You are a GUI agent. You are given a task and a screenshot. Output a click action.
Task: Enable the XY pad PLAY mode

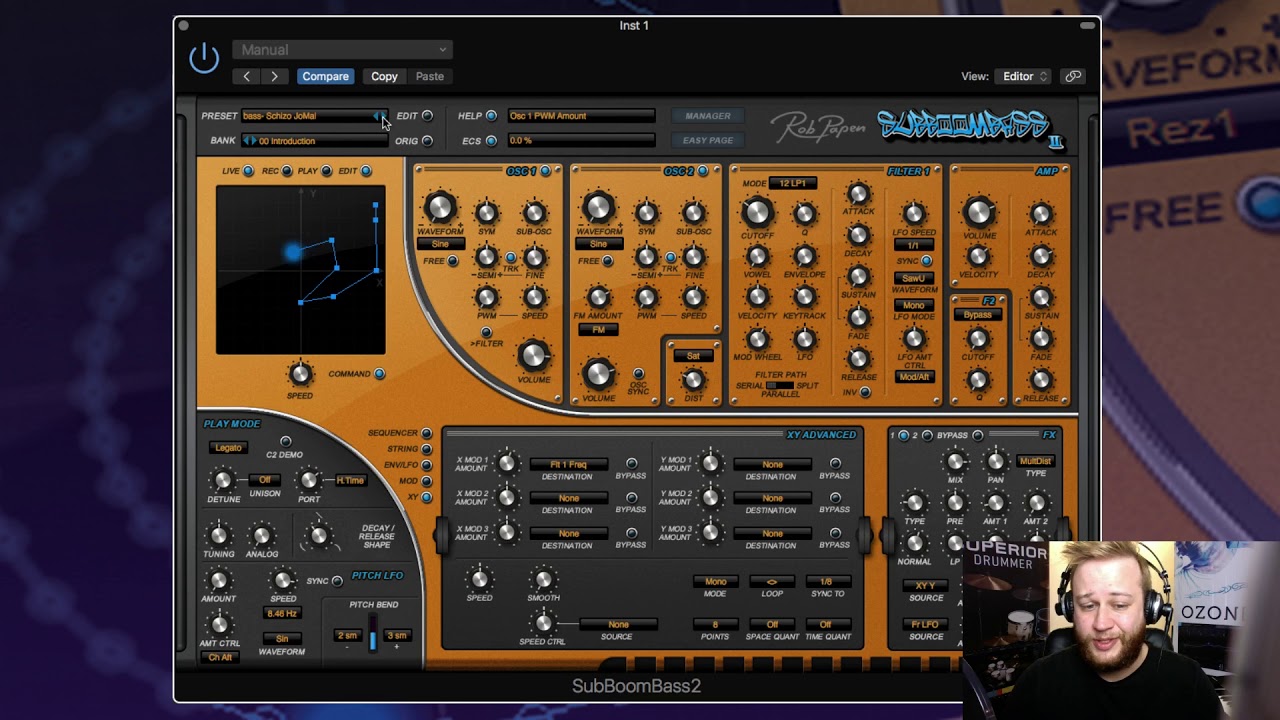[326, 171]
